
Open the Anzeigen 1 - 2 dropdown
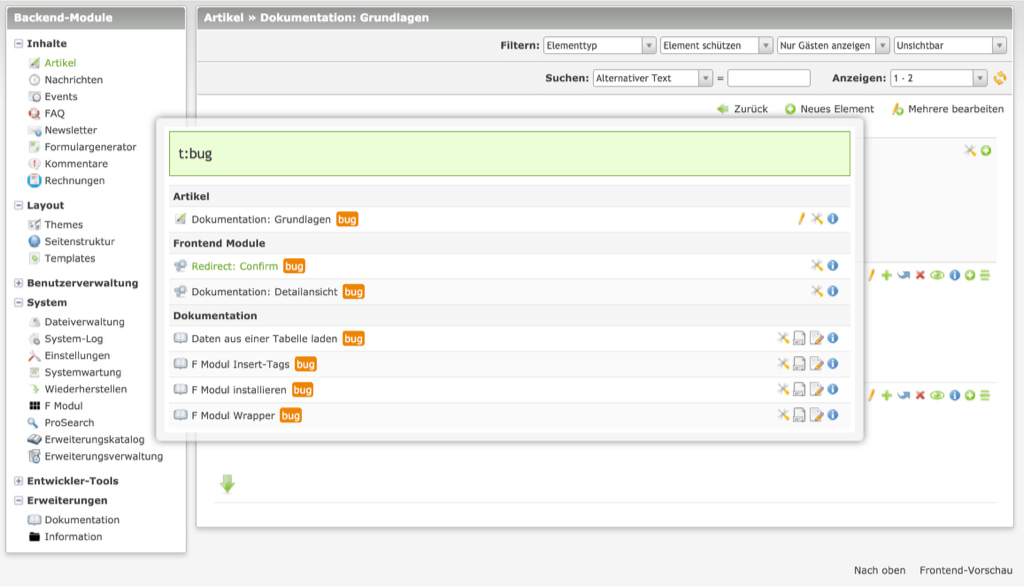tap(938, 78)
